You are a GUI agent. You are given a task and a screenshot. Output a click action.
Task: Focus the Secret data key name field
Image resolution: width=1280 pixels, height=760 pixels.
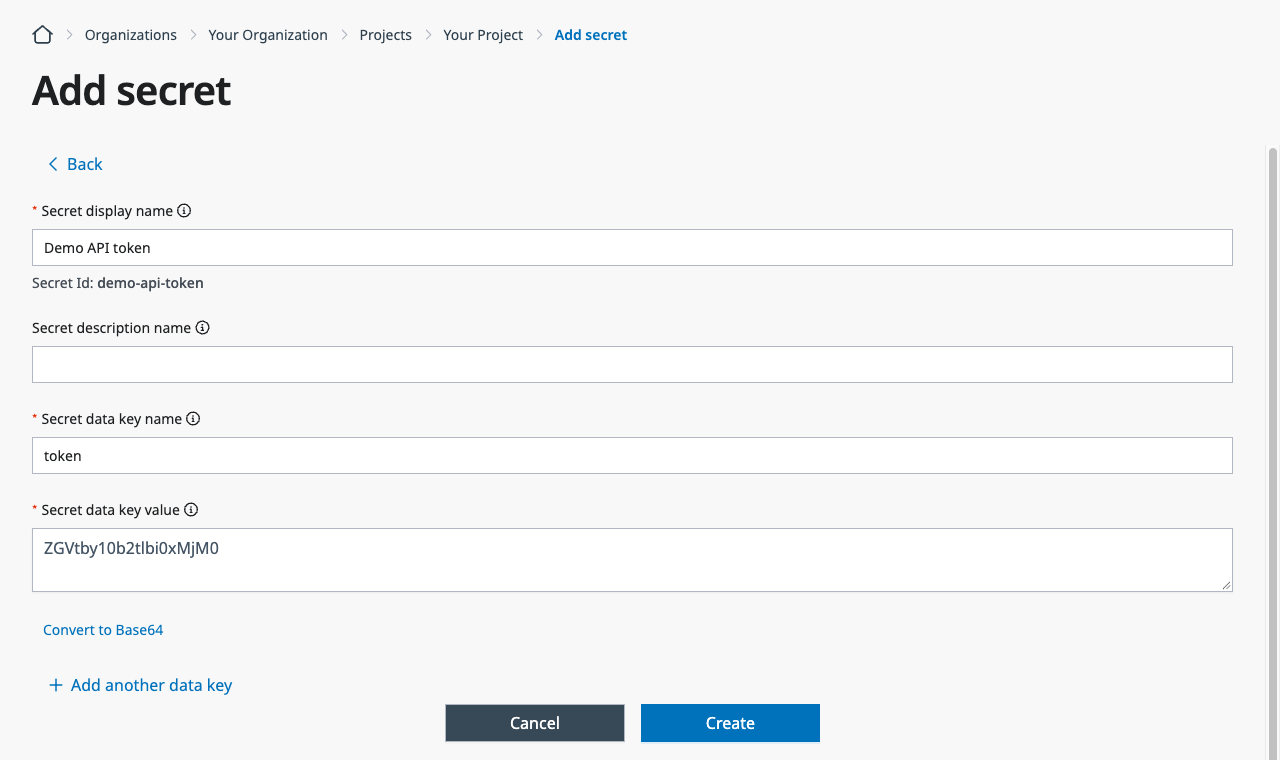pyautogui.click(x=632, y=455)
